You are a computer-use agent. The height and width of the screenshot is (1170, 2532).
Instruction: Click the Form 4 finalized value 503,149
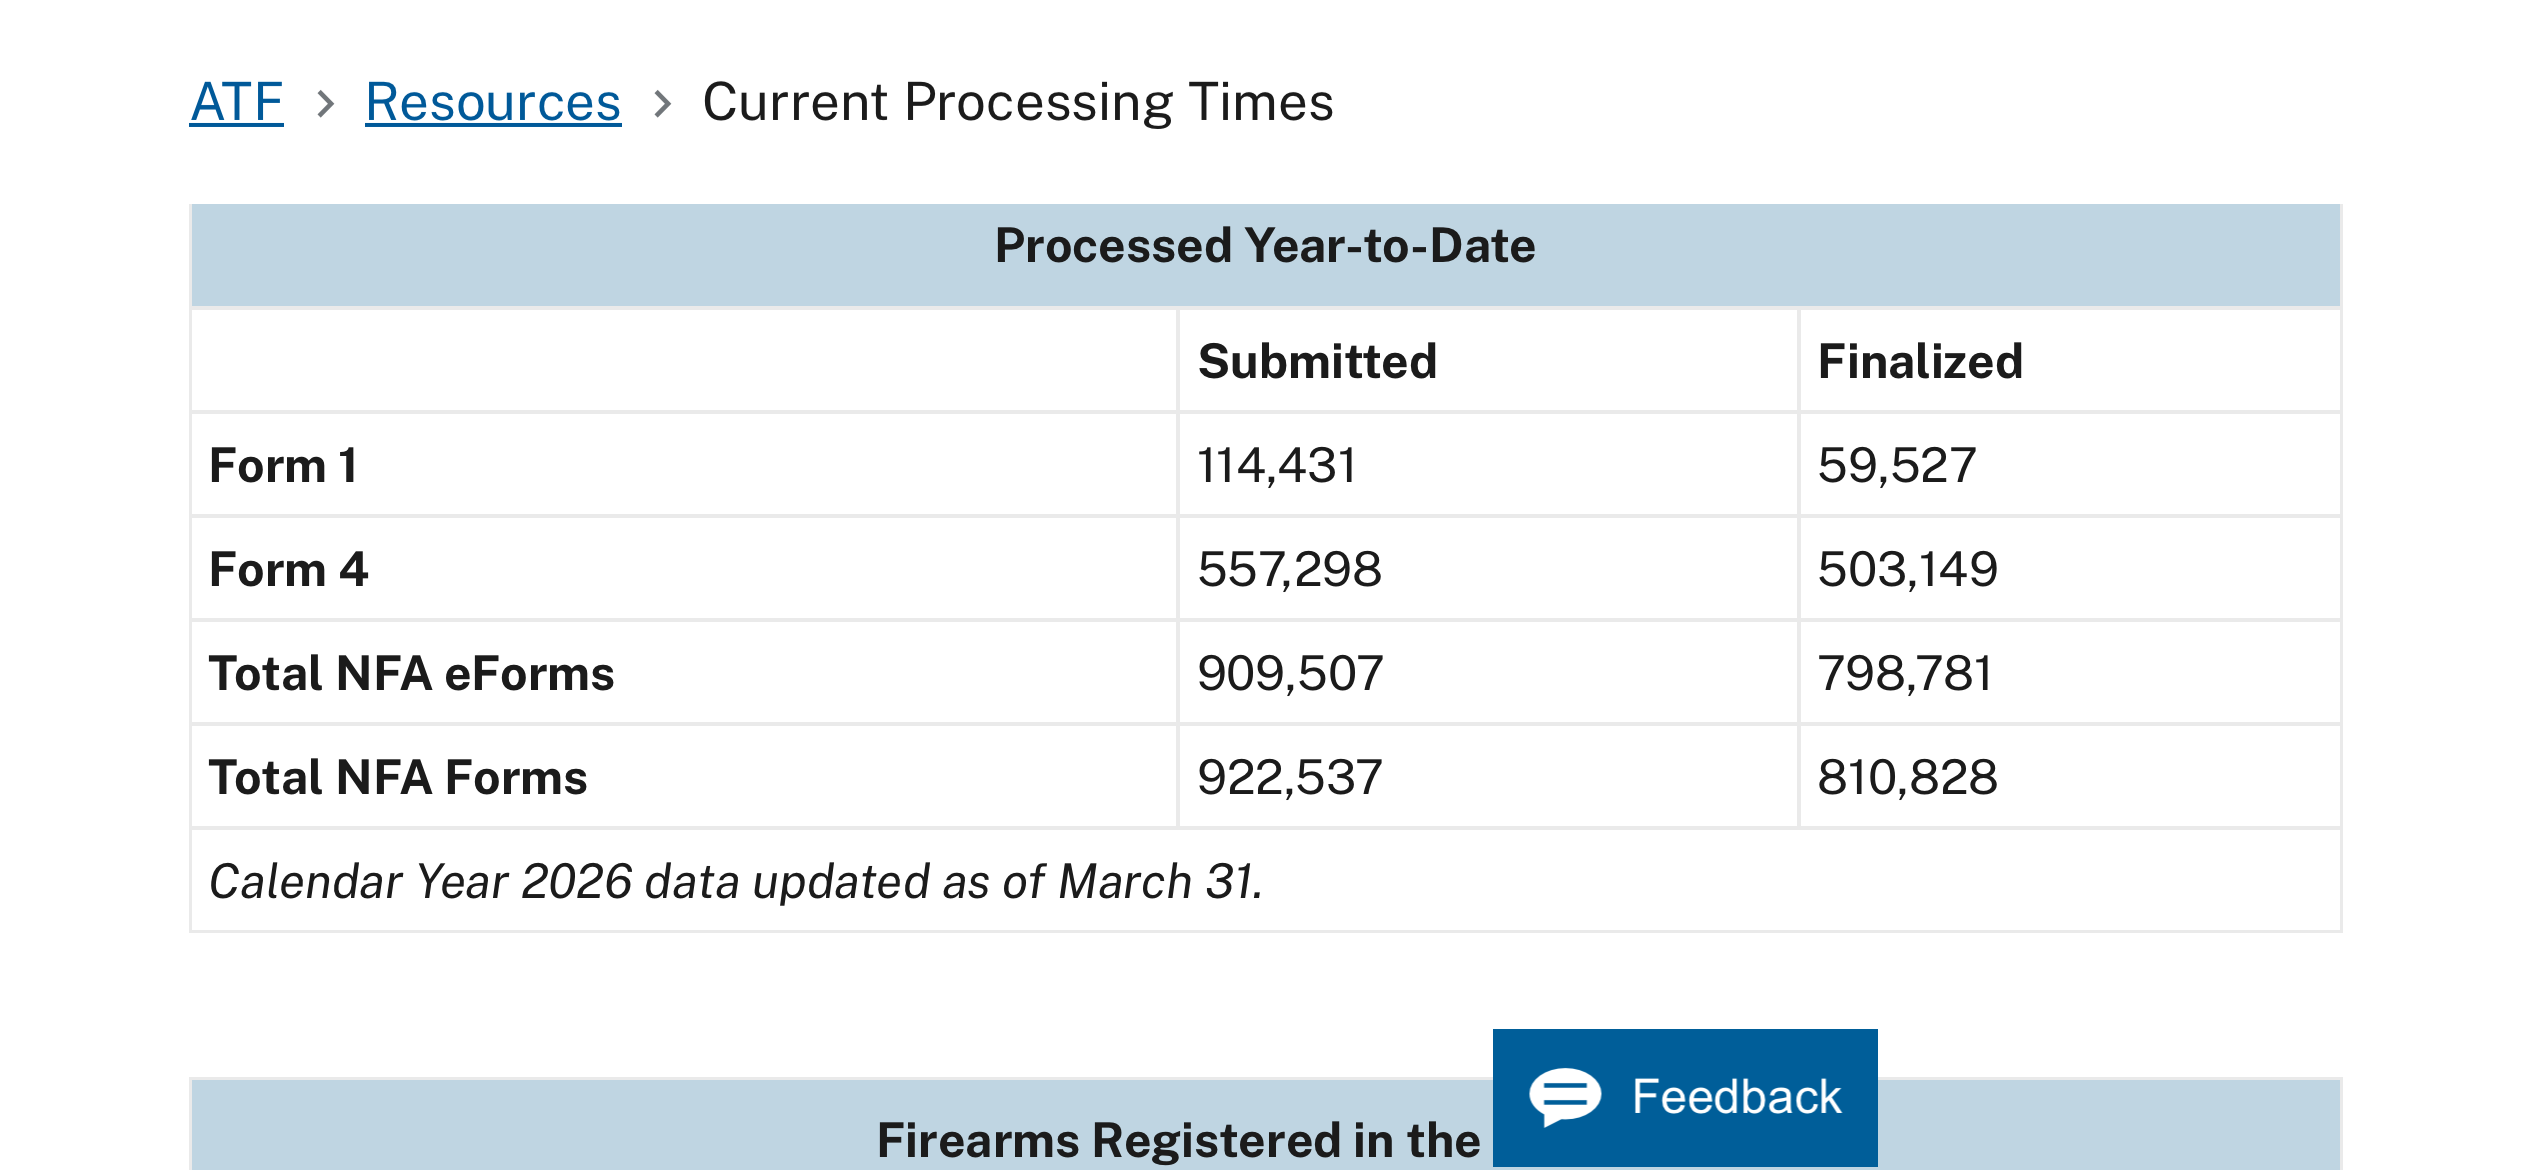pyautogui.click(x=1907, y=569)
